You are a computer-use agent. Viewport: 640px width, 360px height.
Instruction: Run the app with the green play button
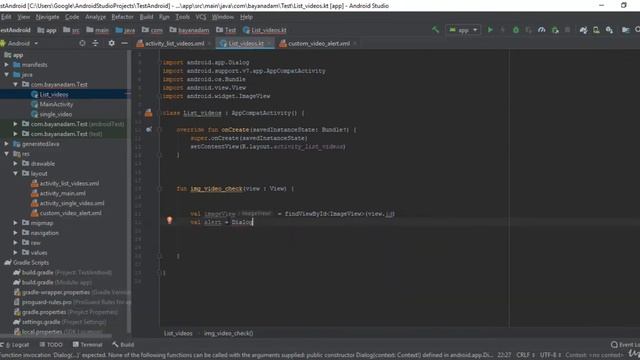(x=490, y=30)
